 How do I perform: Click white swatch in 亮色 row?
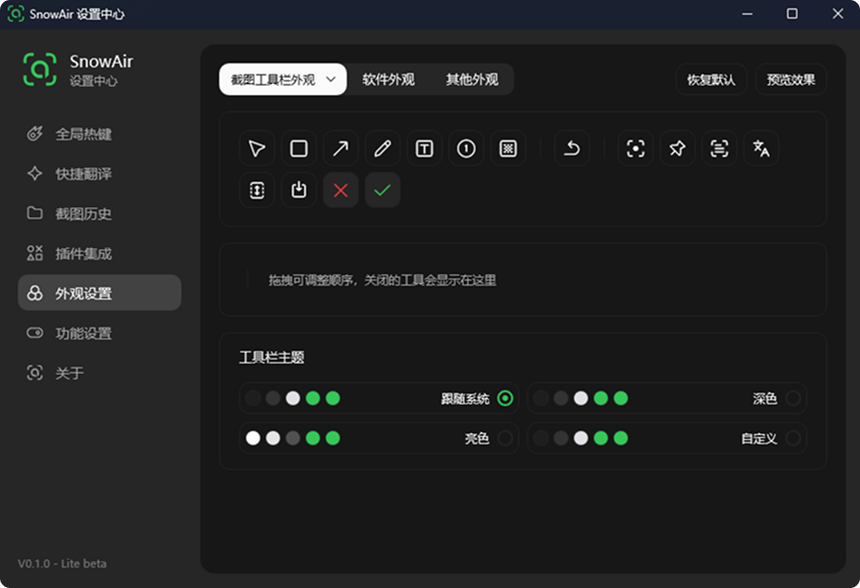pyautogui.click(x=253, y=438)
